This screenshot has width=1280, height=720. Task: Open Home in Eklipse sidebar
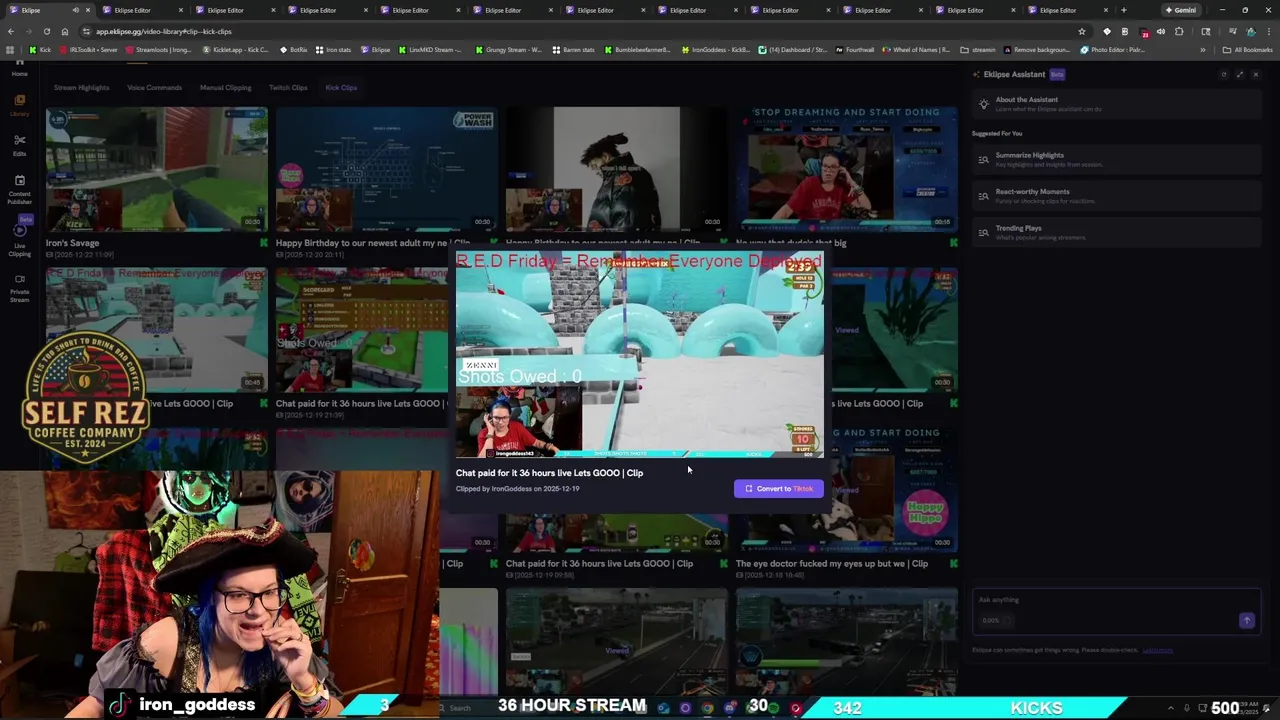pos(19,71)
